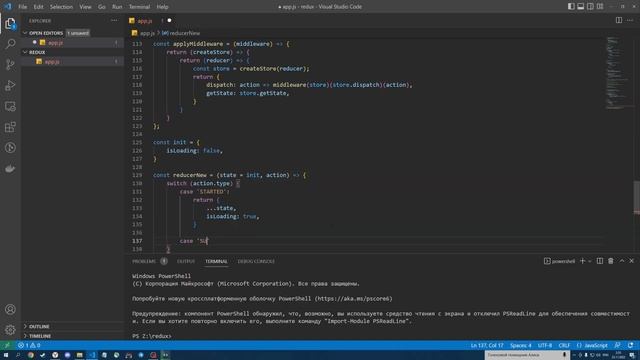Screen dimensions: 640x360
Task: Close the terminal panel
Action: (x=631, y=261)
